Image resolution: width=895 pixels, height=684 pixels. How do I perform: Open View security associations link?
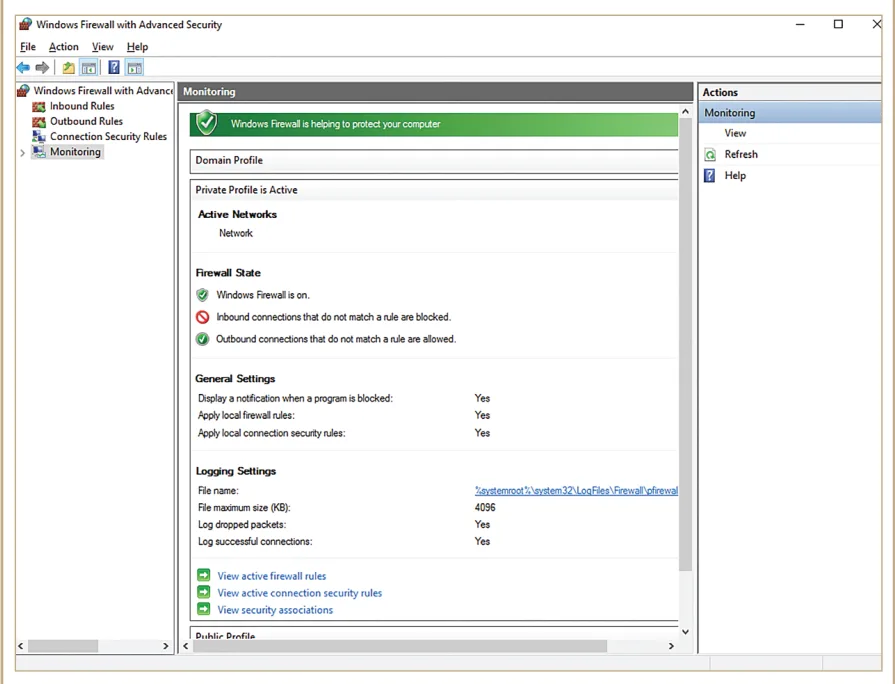point(275,610)
